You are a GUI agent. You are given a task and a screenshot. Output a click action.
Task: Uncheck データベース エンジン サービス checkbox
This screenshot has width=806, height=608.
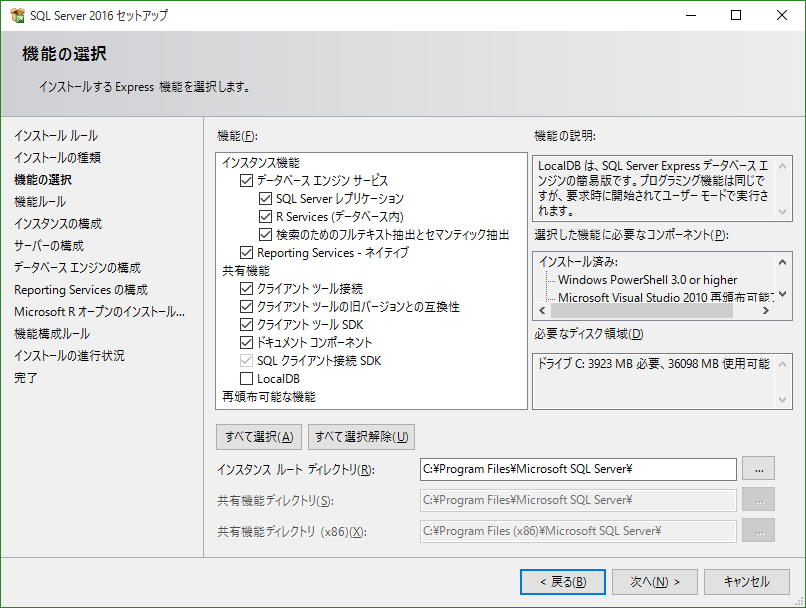(x=247, y=181)
